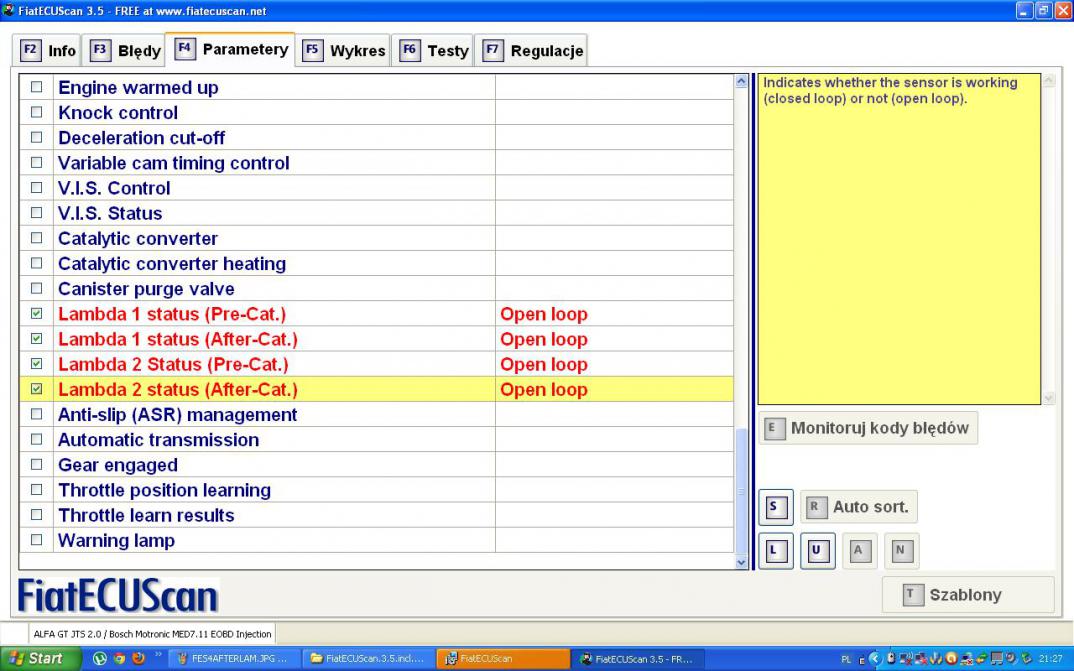Switch to FES4AFTERLAM.JPG taskbar window
This screenshot has width=1074, height=671.
coord(232,659)
